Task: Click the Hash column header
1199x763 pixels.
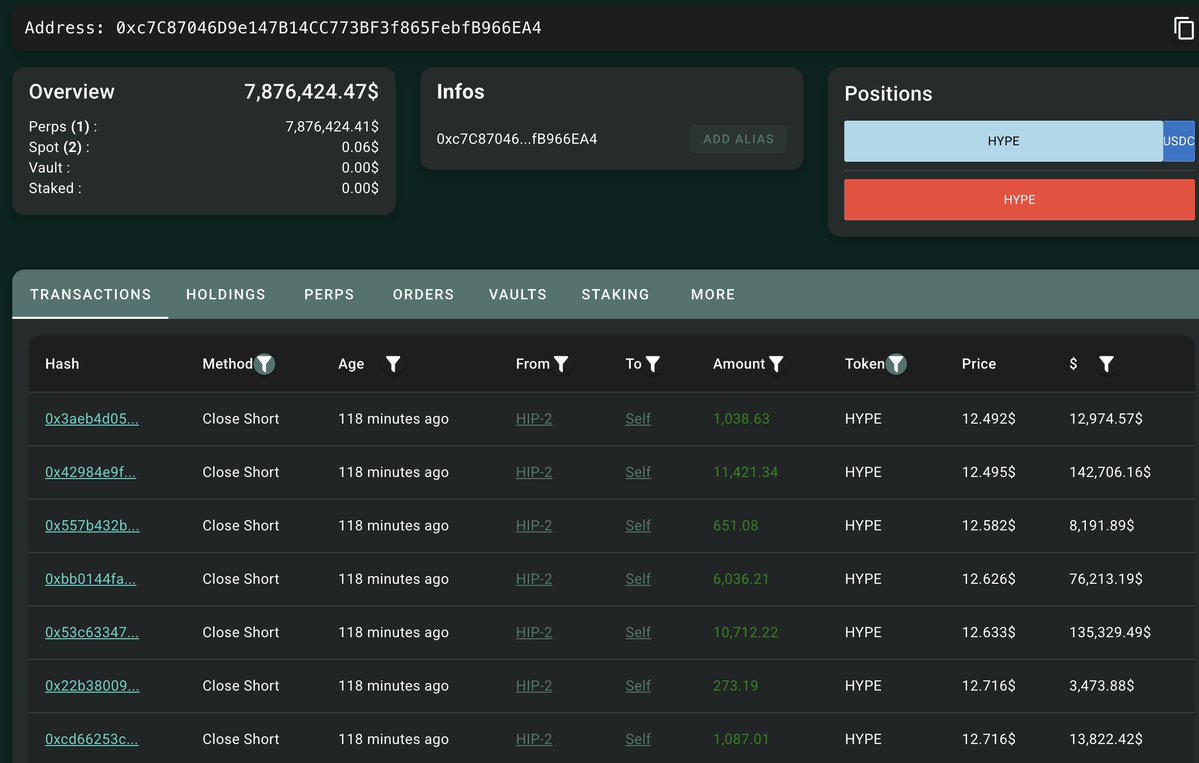Action: [x=62, y=364]
